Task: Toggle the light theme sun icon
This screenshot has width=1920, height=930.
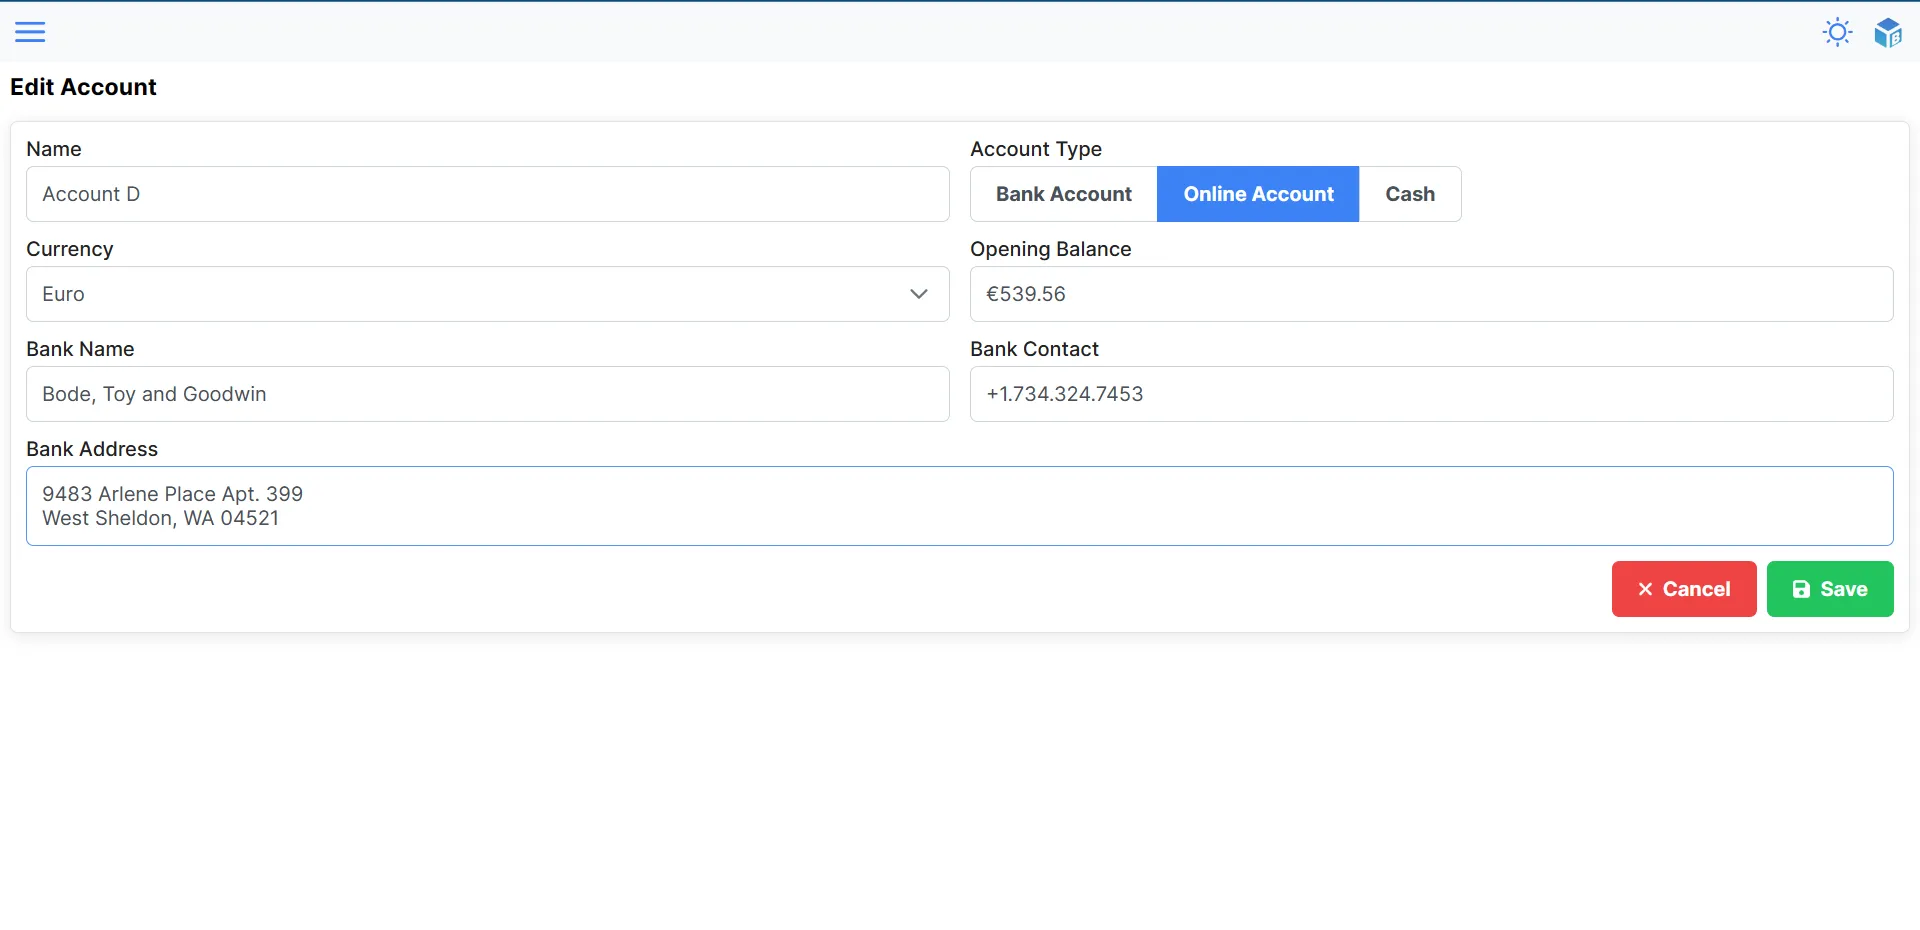Action: coord(1837,32)
